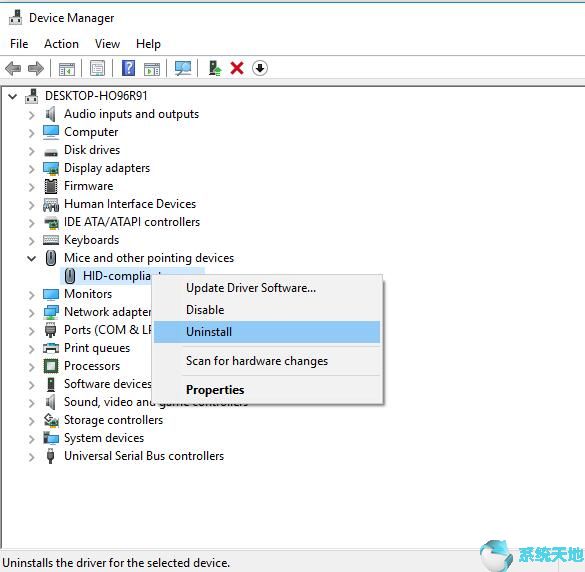Open the Help question-mark toolbar icon
The width and height of the screenshot is (585, 572).
[x=128, y=68]
